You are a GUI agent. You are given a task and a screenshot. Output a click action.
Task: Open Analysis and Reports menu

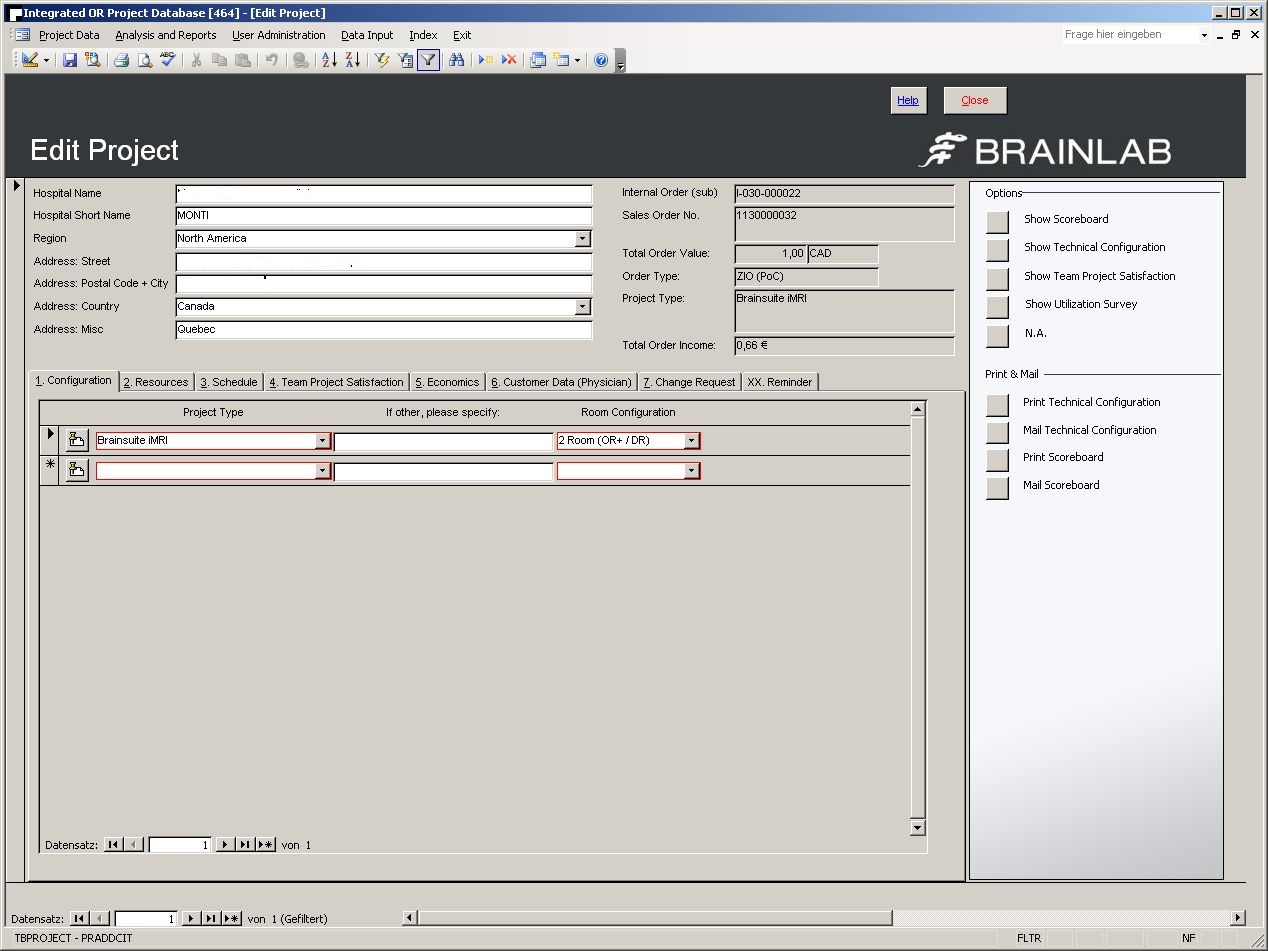coord(166,35)
